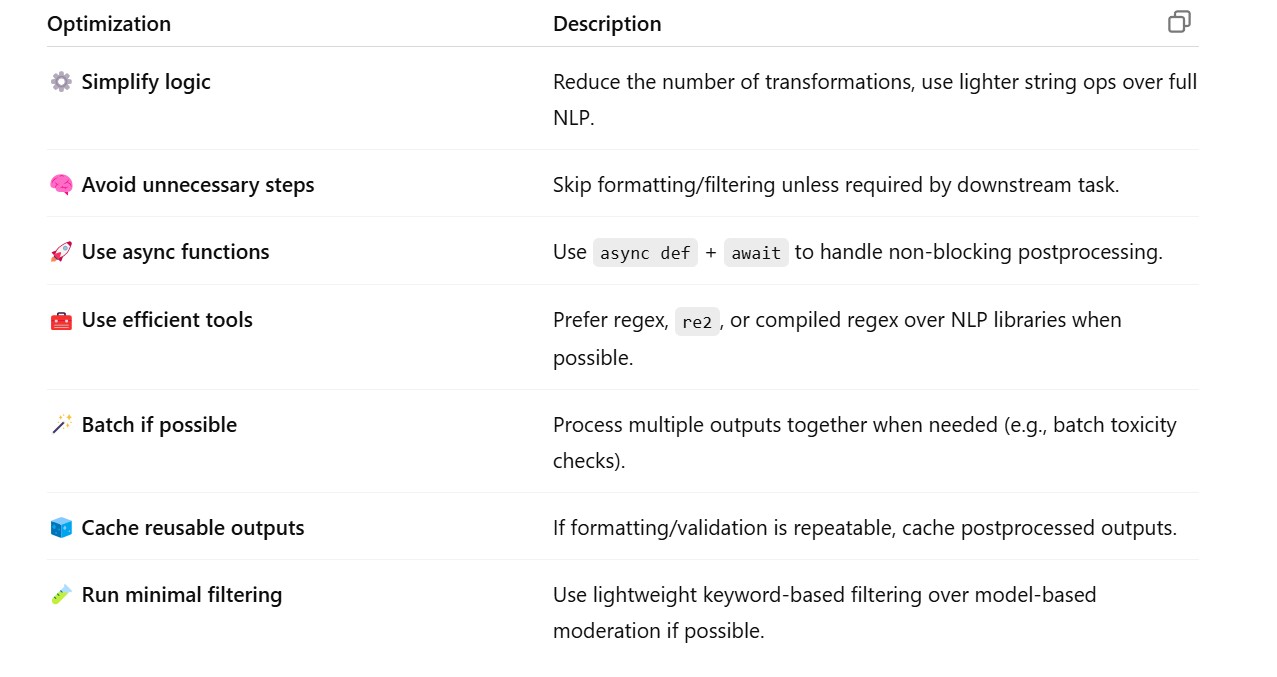Click the toolbox emoji beside Use efficient tools
This screenshot has height=677, width=1277.
(x=61, y=320)
